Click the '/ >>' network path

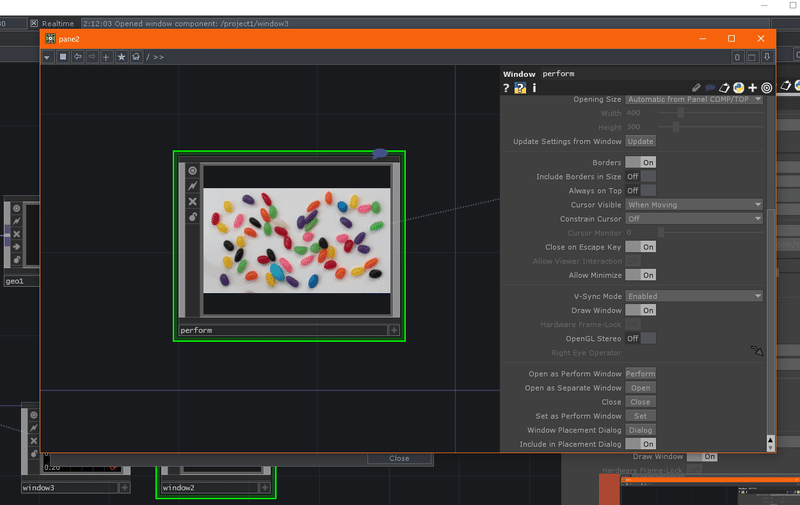(x=155, y=57)
